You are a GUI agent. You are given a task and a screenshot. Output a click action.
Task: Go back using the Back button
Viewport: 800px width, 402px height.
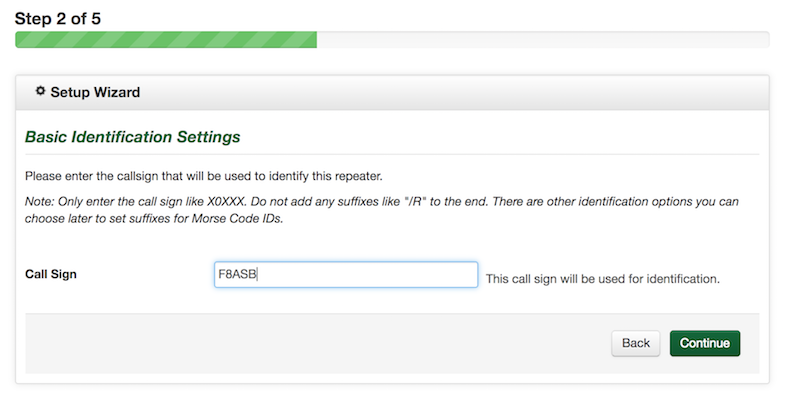point(636,343)
